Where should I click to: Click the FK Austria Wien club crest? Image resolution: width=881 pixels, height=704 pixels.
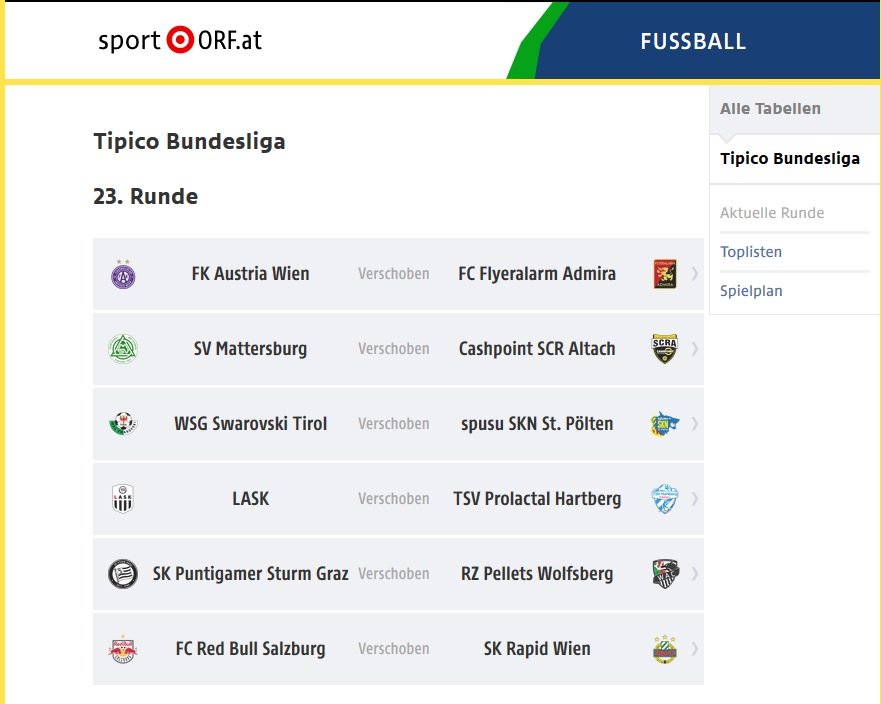tap(123, 274)
